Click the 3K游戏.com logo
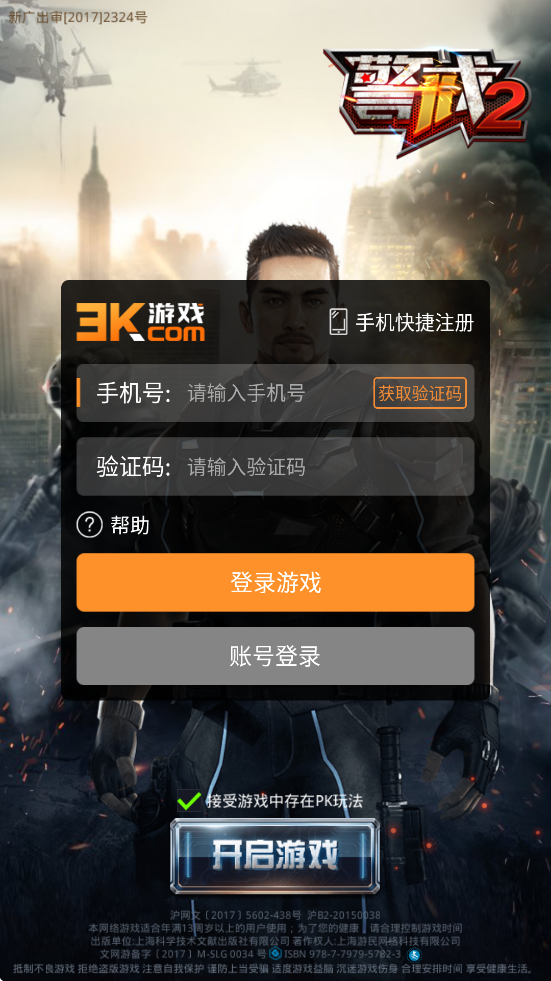 click(141, 322)
